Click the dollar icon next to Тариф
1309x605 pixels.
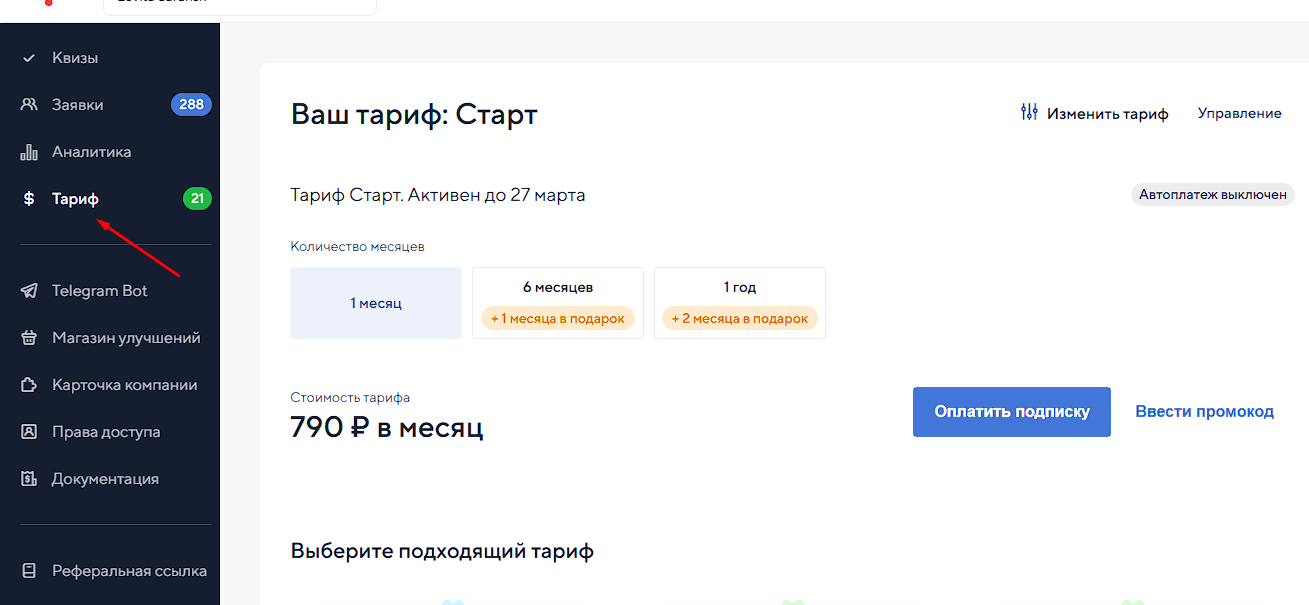(x=29, y=198)
